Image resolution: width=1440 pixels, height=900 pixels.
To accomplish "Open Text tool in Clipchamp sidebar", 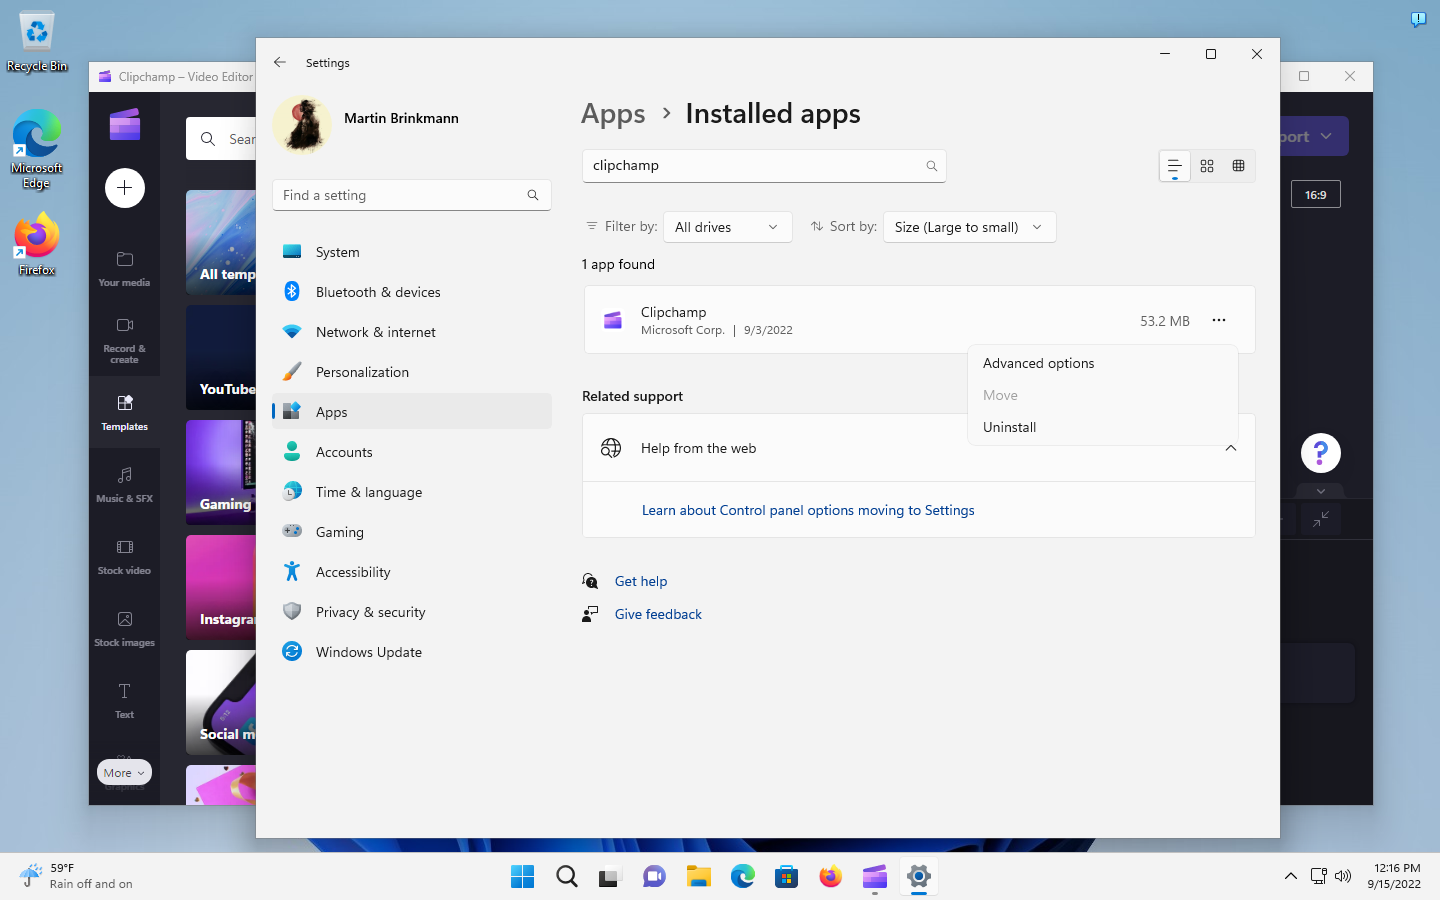I will tap(124, 700).
